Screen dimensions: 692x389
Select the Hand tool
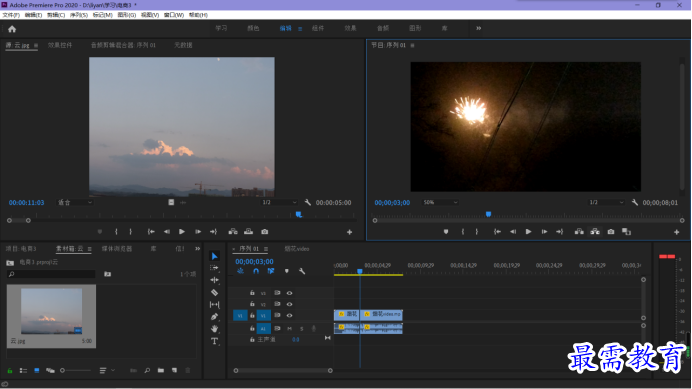pos(214,329)
